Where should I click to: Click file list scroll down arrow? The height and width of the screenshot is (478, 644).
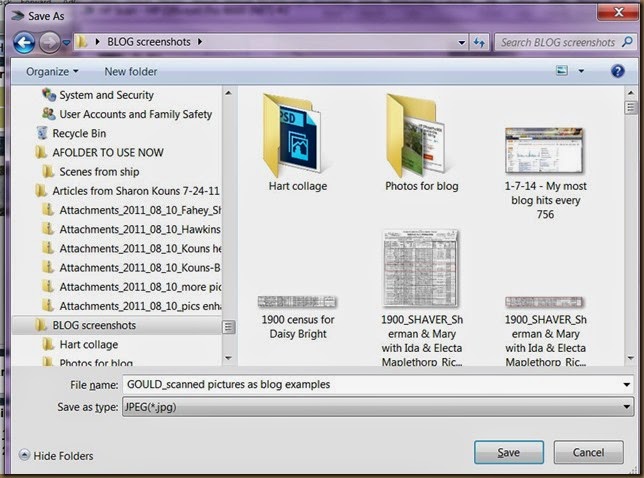point(630,358)
